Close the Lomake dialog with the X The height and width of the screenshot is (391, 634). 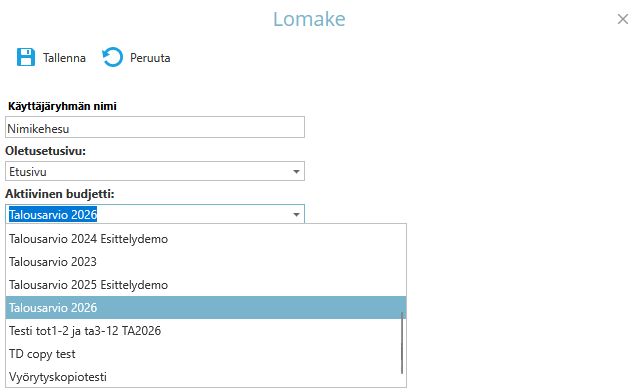coord(623,19)
